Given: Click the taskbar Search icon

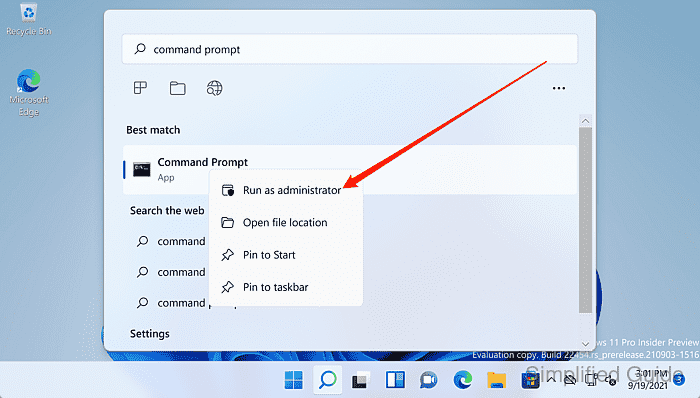Looking at the screenshot, I should click(x=328, y=380).
